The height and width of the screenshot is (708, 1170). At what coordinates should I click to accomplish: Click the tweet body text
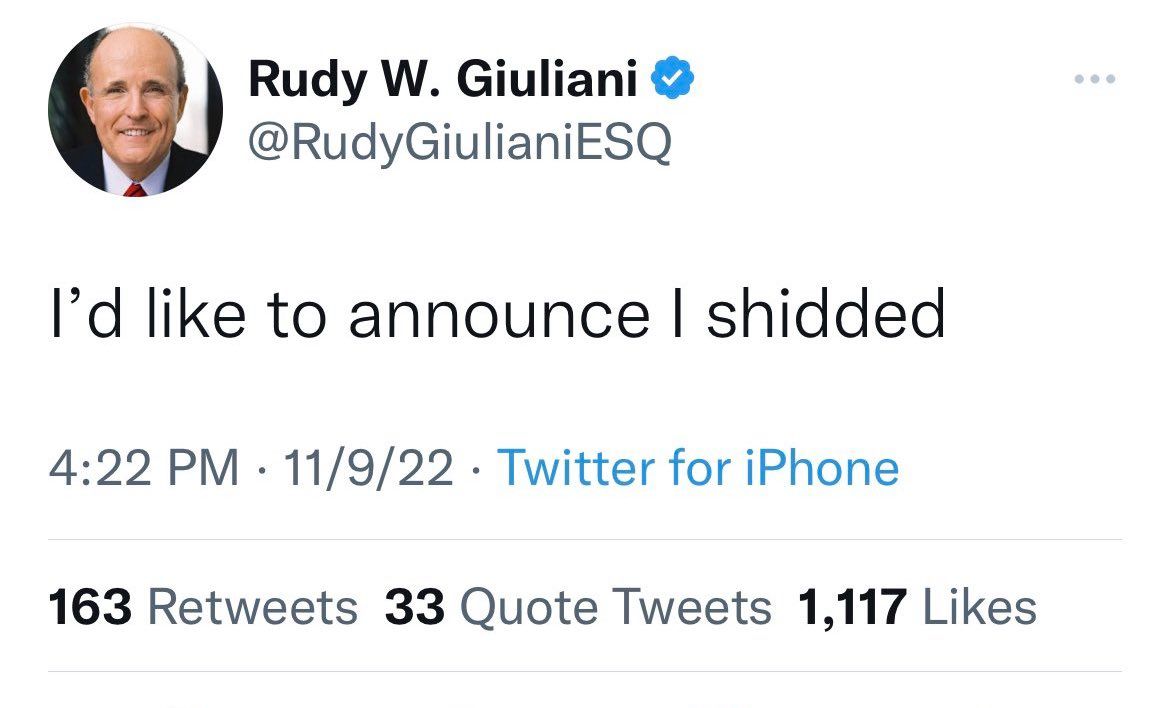497,313
